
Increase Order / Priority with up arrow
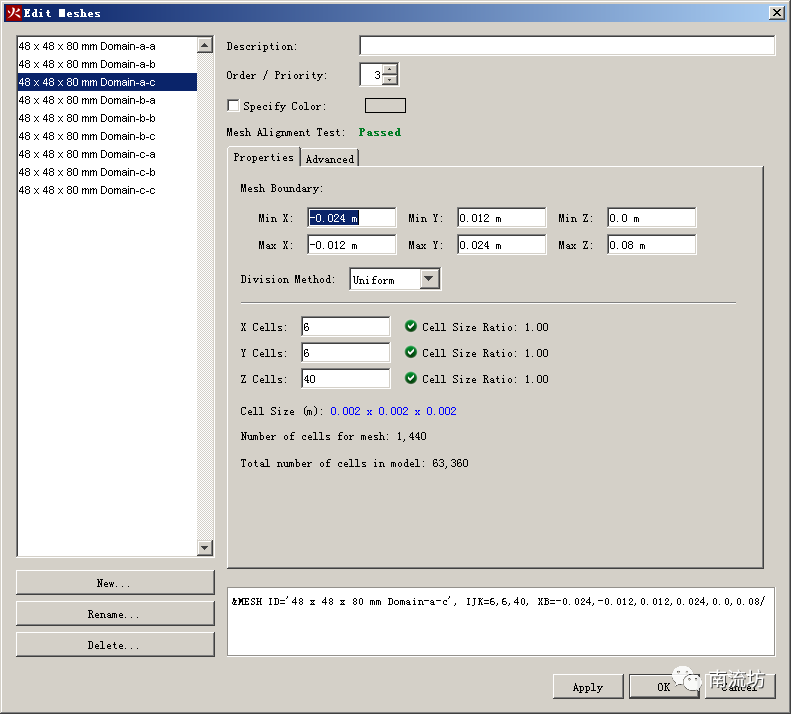389,70
